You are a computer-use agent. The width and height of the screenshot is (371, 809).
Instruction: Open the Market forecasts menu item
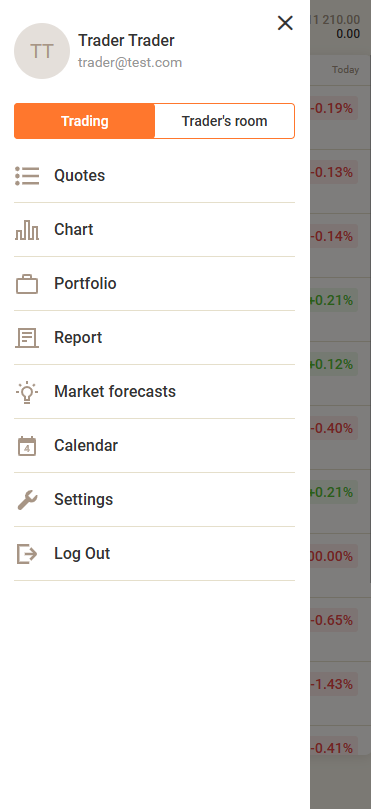154,392
